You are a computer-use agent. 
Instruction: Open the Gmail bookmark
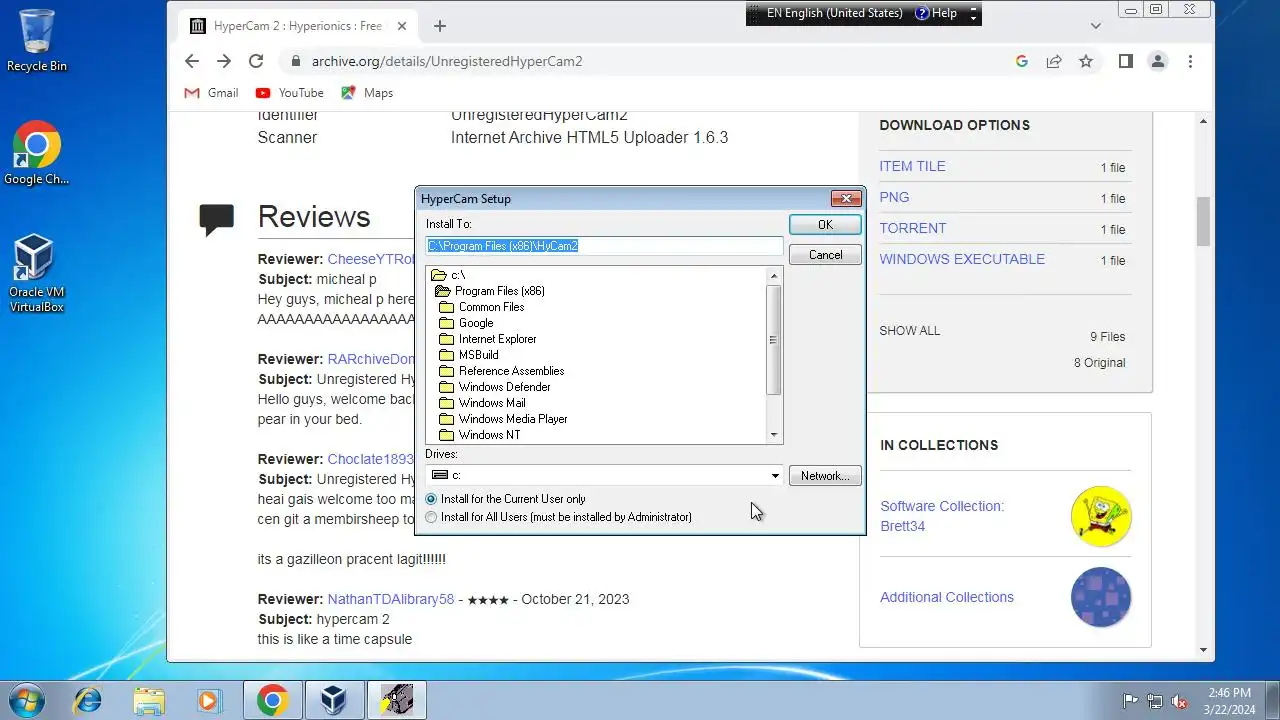[211, 93]
